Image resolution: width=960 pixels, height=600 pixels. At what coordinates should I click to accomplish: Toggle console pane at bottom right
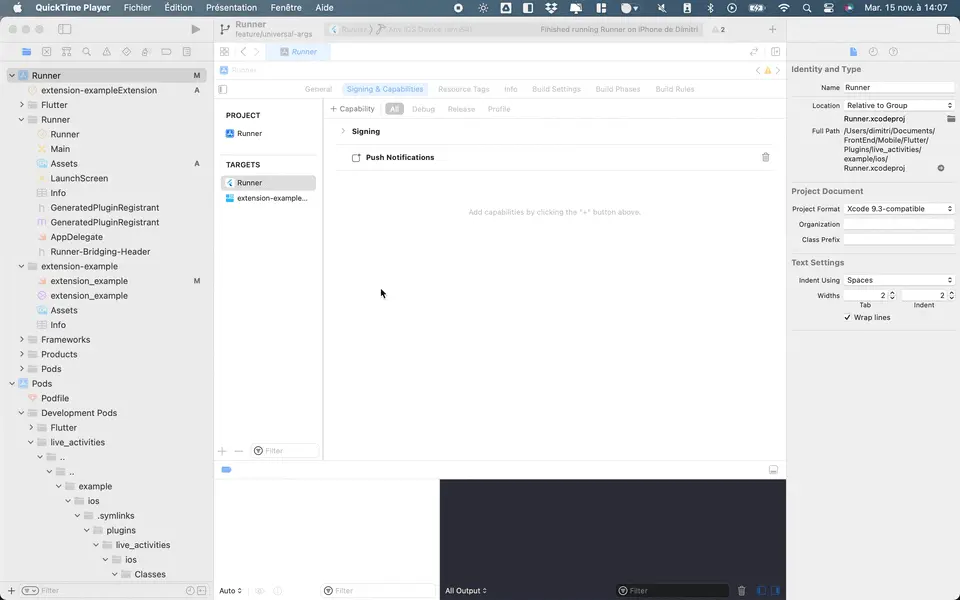pyautogui.click(x=776, y=591)
